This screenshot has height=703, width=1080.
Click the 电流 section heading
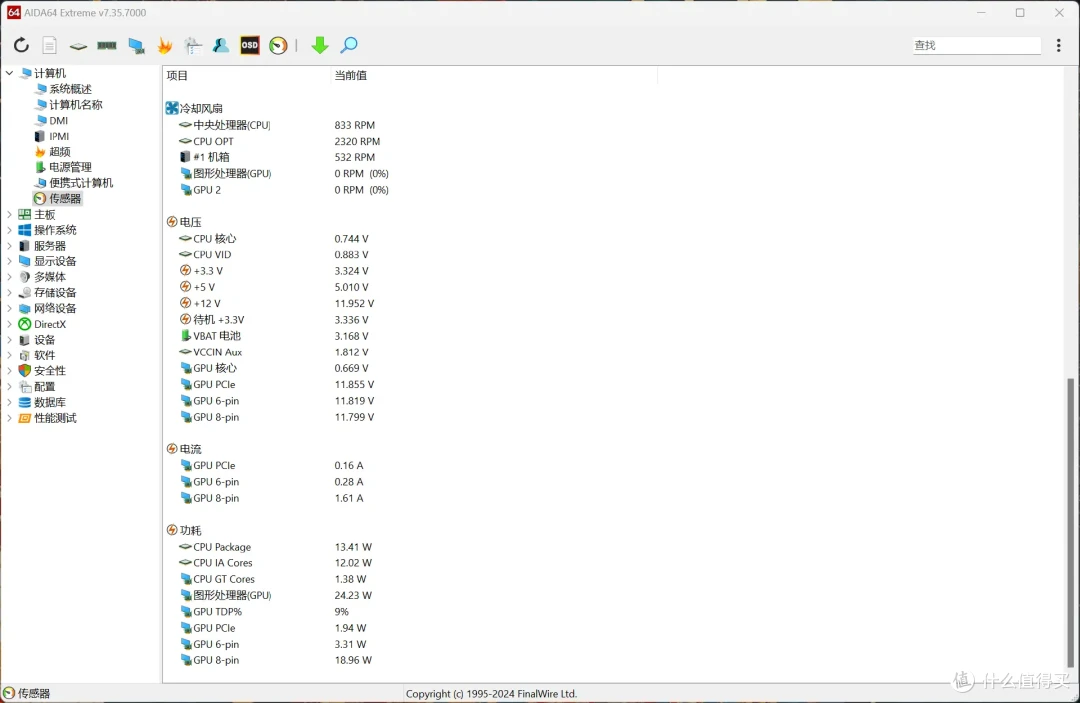[x=190, y=450]
